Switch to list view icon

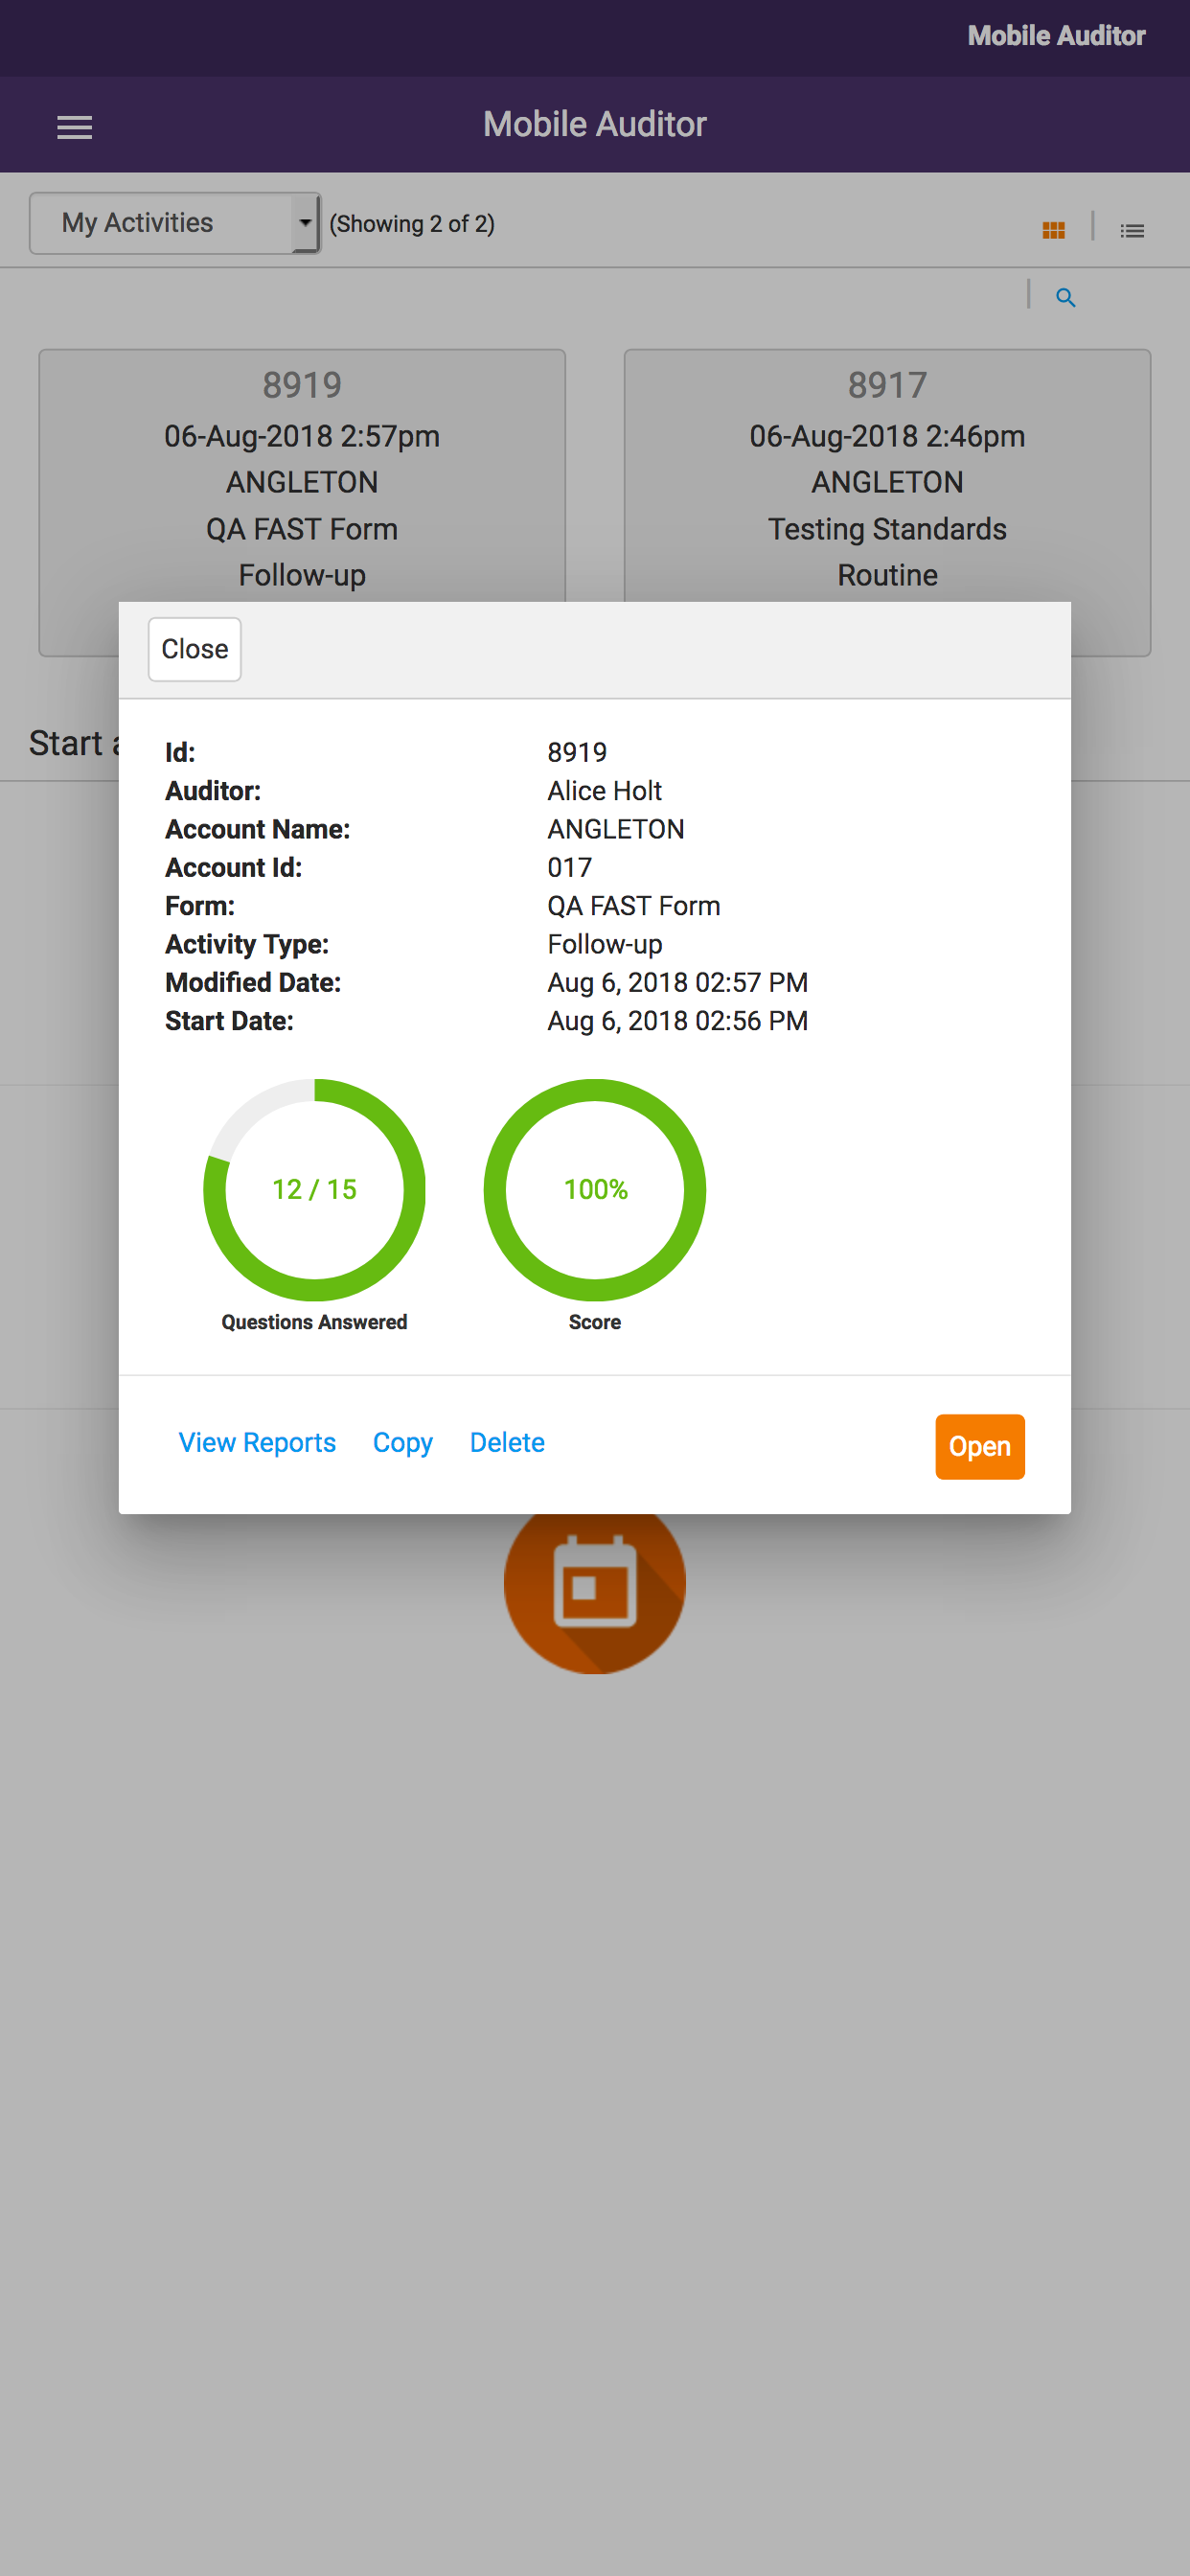tap(1132, 230)
